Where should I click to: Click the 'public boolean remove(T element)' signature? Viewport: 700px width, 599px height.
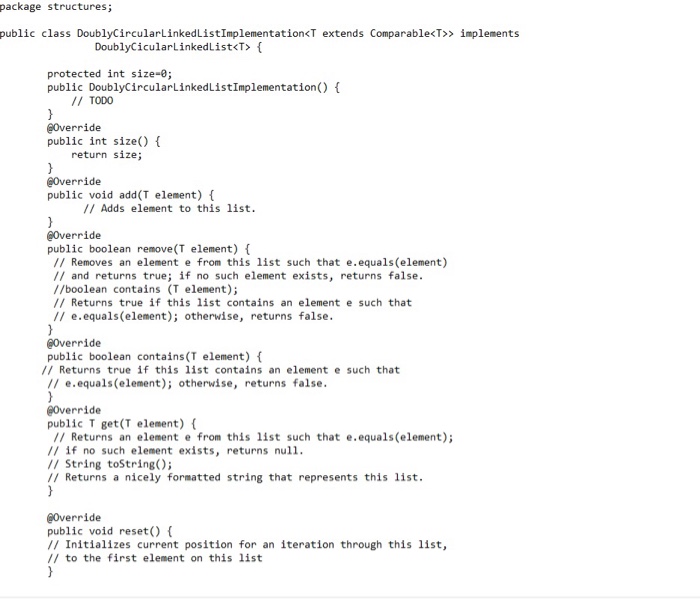(149, 249)
